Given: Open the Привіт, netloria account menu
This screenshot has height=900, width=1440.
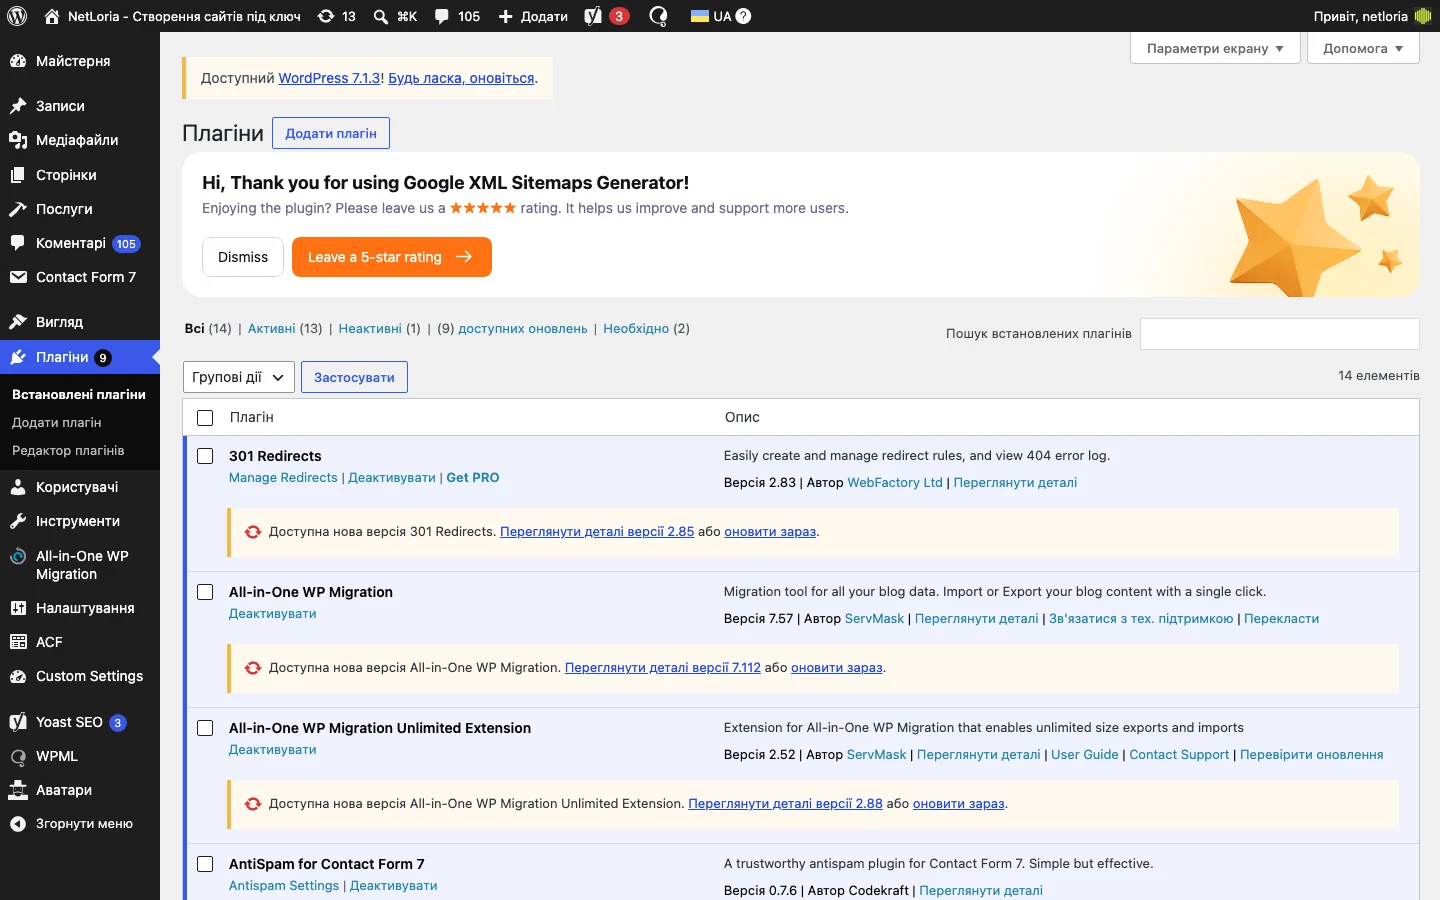Looking at the screenshot, I should pyautogui.click(x=1372, y=16).
